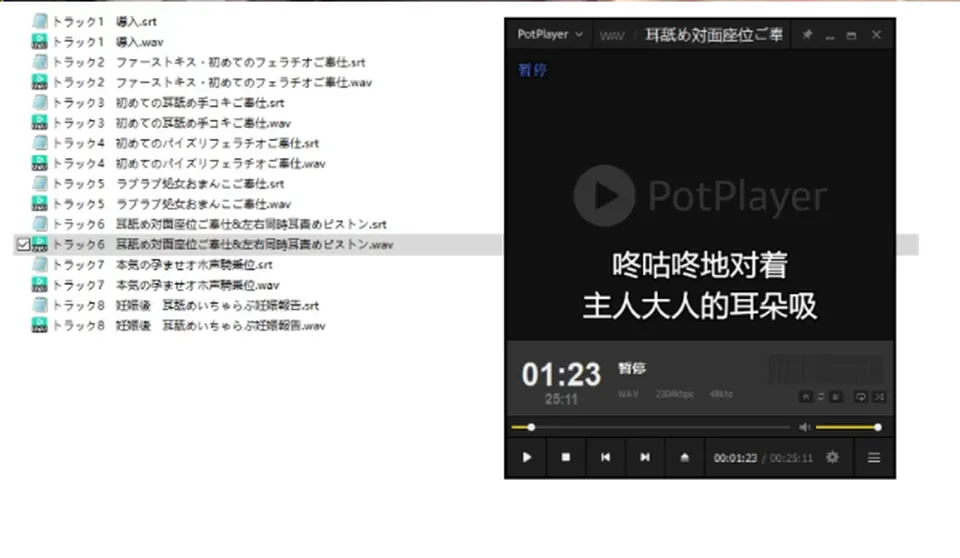Stop playback with the square stop button

[x=566, y=458]
